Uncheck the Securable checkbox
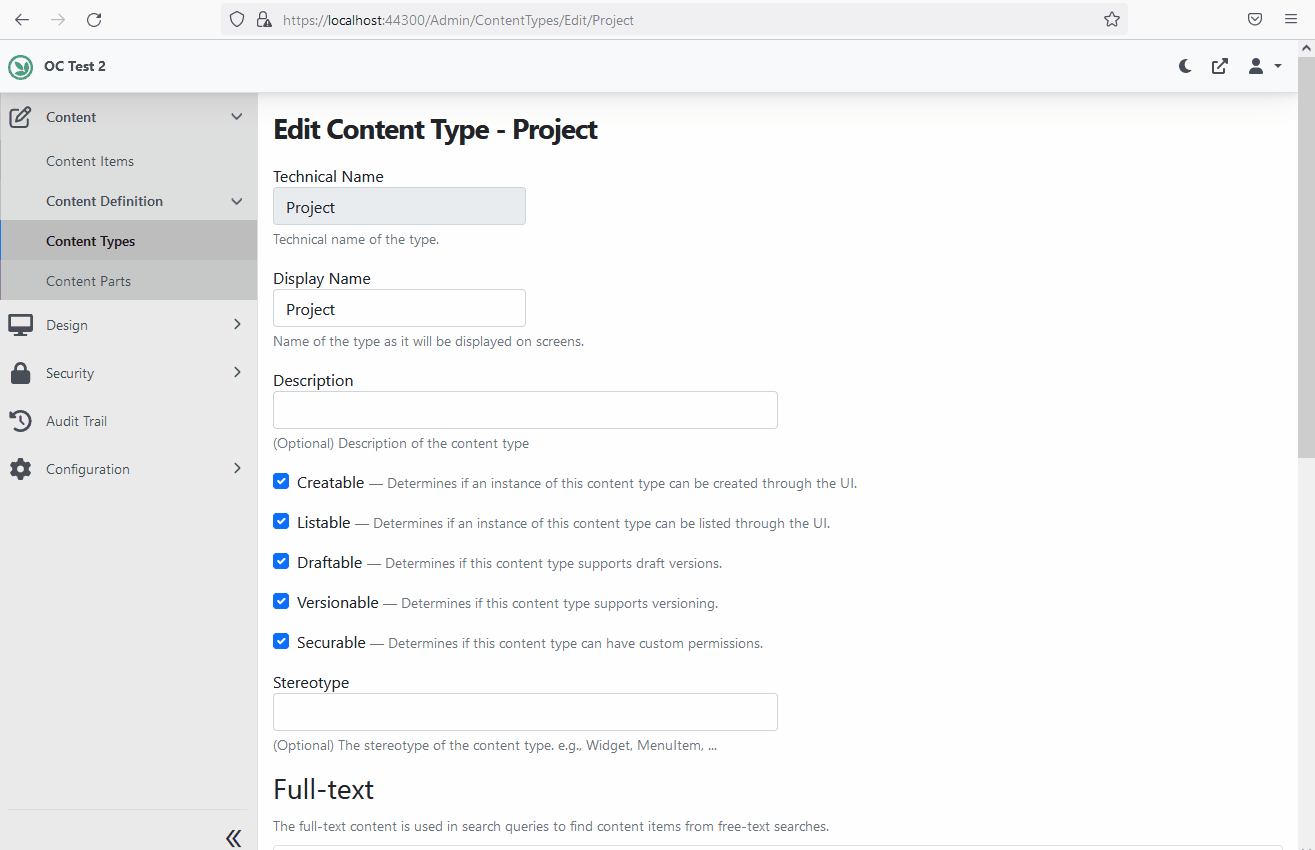Image resolution: width=1315 pixels, height=850 pixels. coord(281,641)
